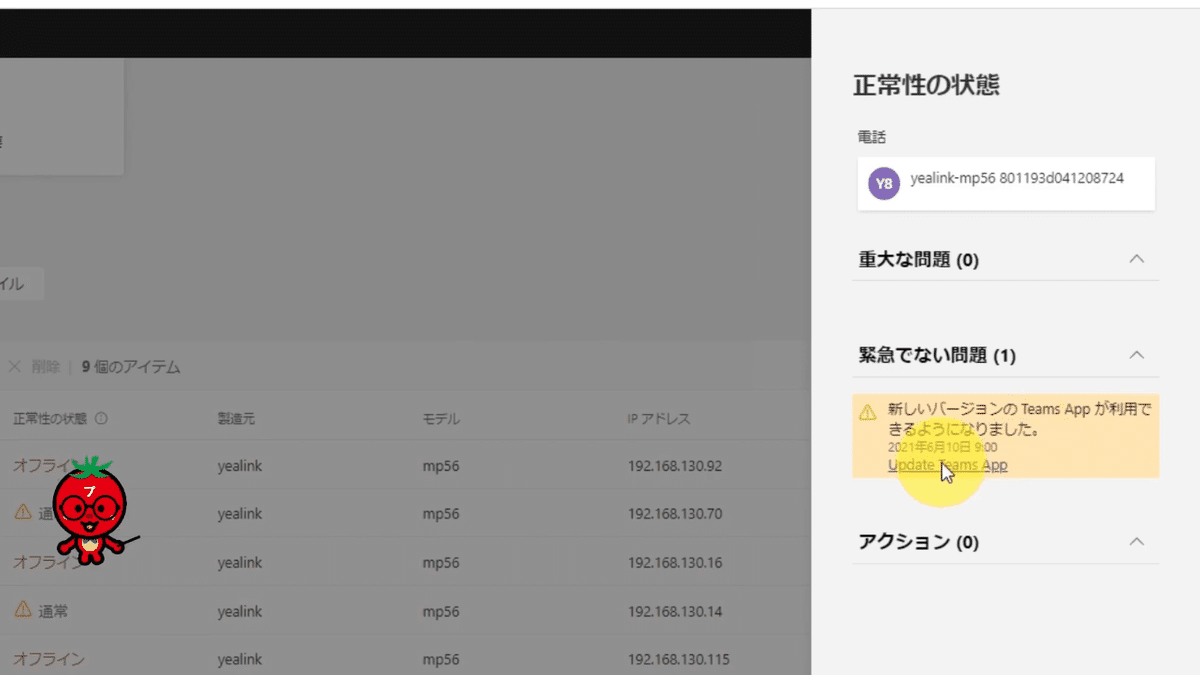This screenshot has width=1200, height=675.
Task: Click yealink in the 192.168.130.115 row
Action: click(x=240, y=659)
